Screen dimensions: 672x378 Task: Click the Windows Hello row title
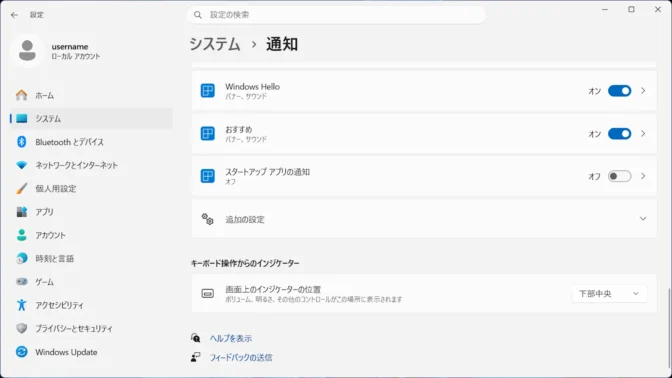[252, 87]
